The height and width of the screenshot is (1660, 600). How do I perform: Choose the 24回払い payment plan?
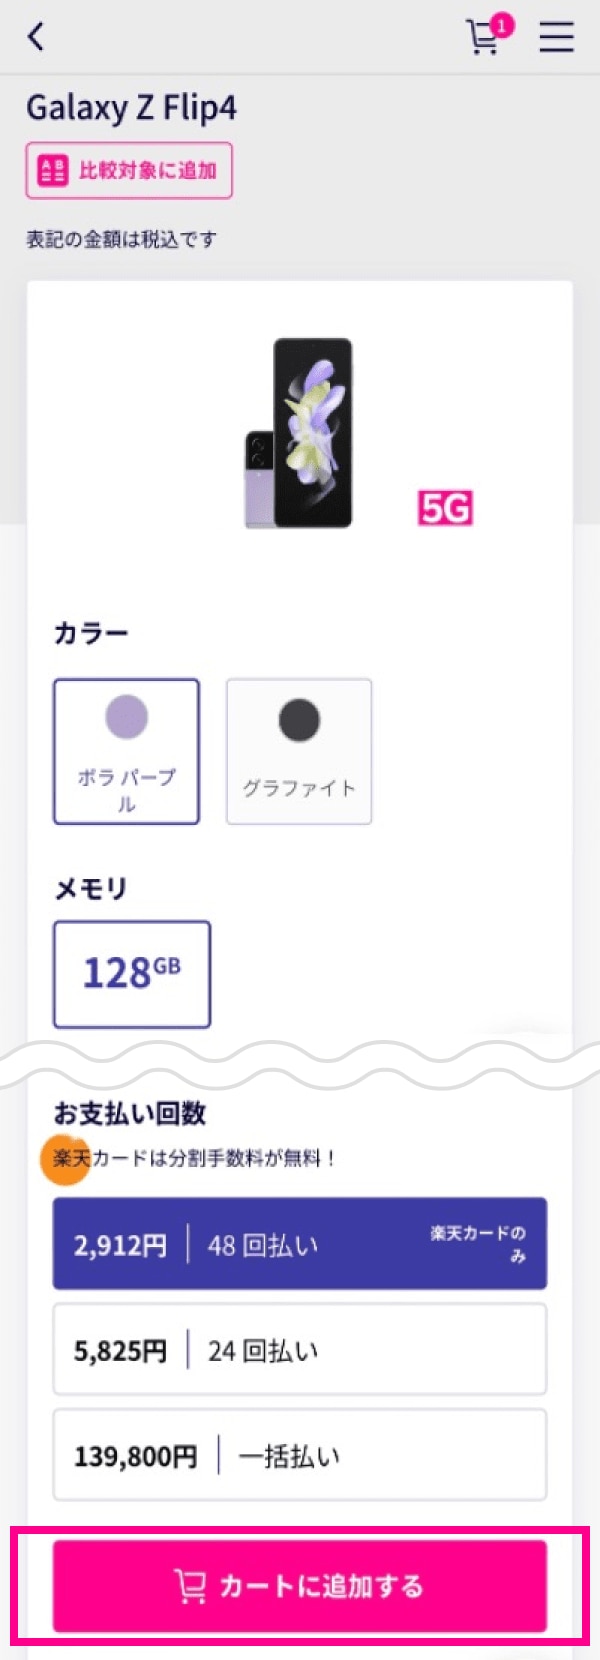(300, 1350)
